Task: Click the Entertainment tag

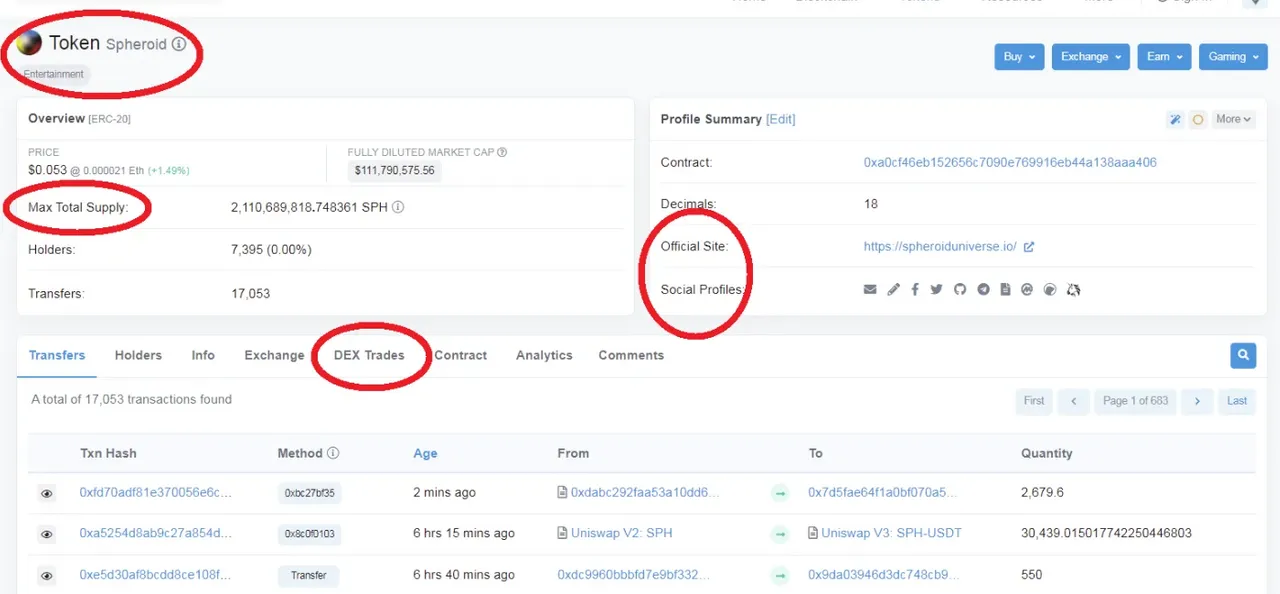Action: tap(54, 74)
